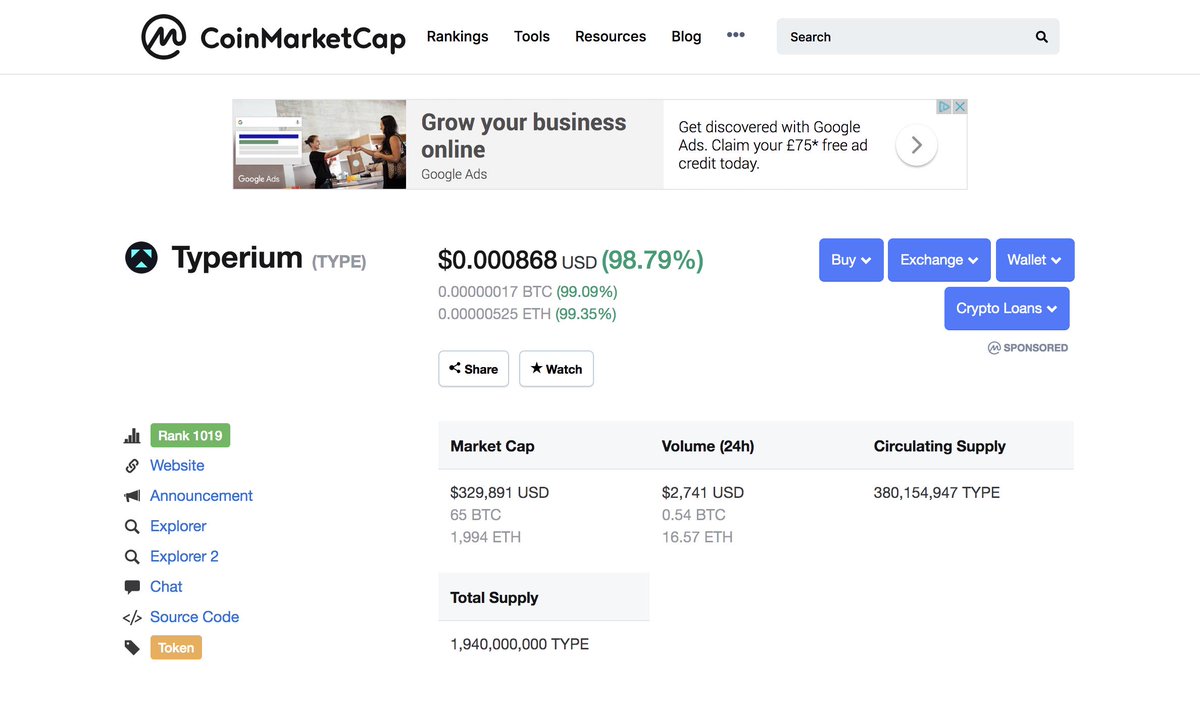This screenshot has width=1200, height=711.
Task: Click the Rank 1019 badge
Action: point(190,436)
